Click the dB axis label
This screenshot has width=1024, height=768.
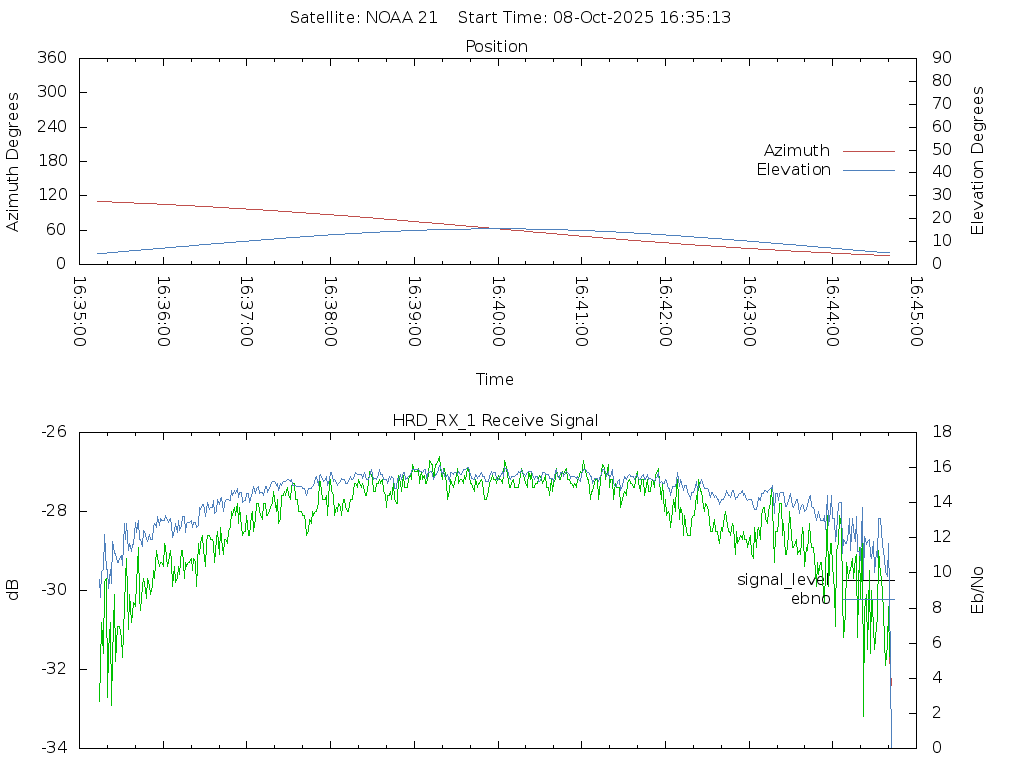pyautogui.click(x=13, y=590)
